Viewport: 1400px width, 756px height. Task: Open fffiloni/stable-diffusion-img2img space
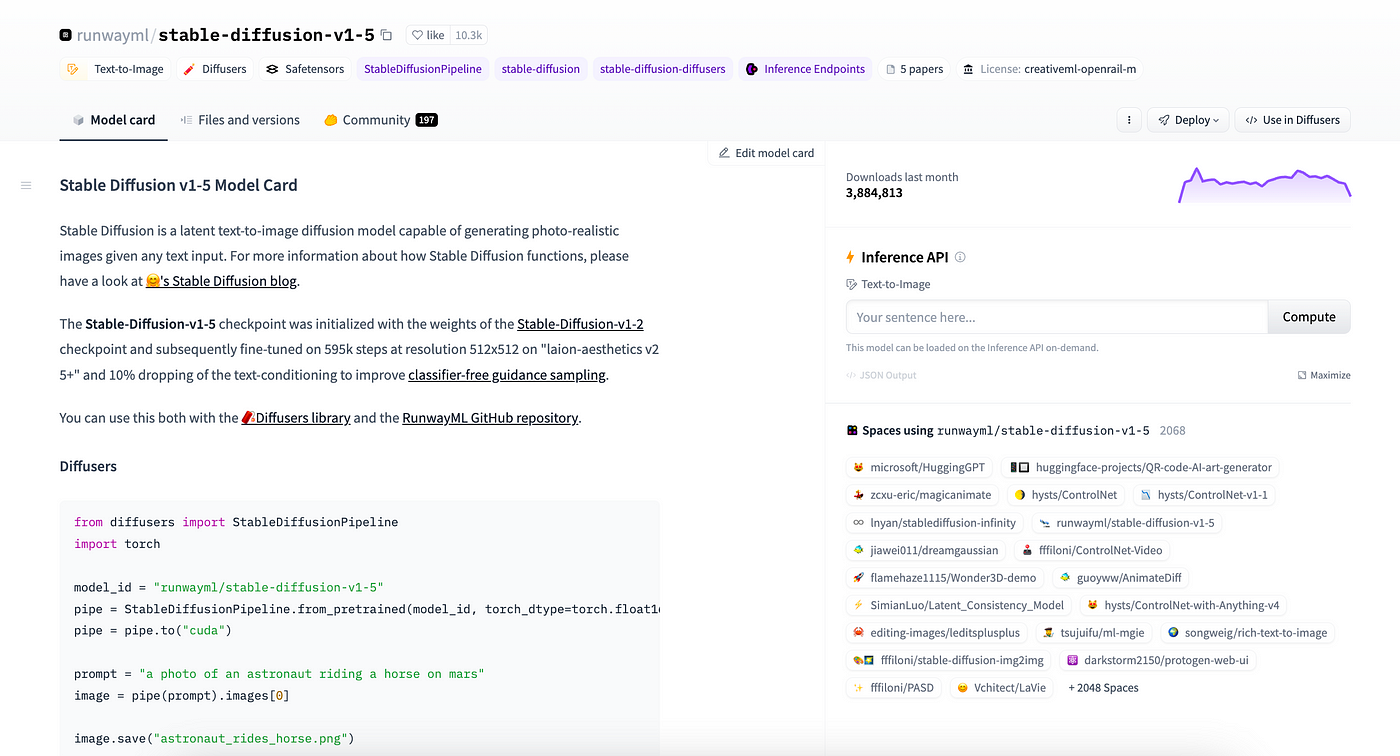tap(949, 660)
